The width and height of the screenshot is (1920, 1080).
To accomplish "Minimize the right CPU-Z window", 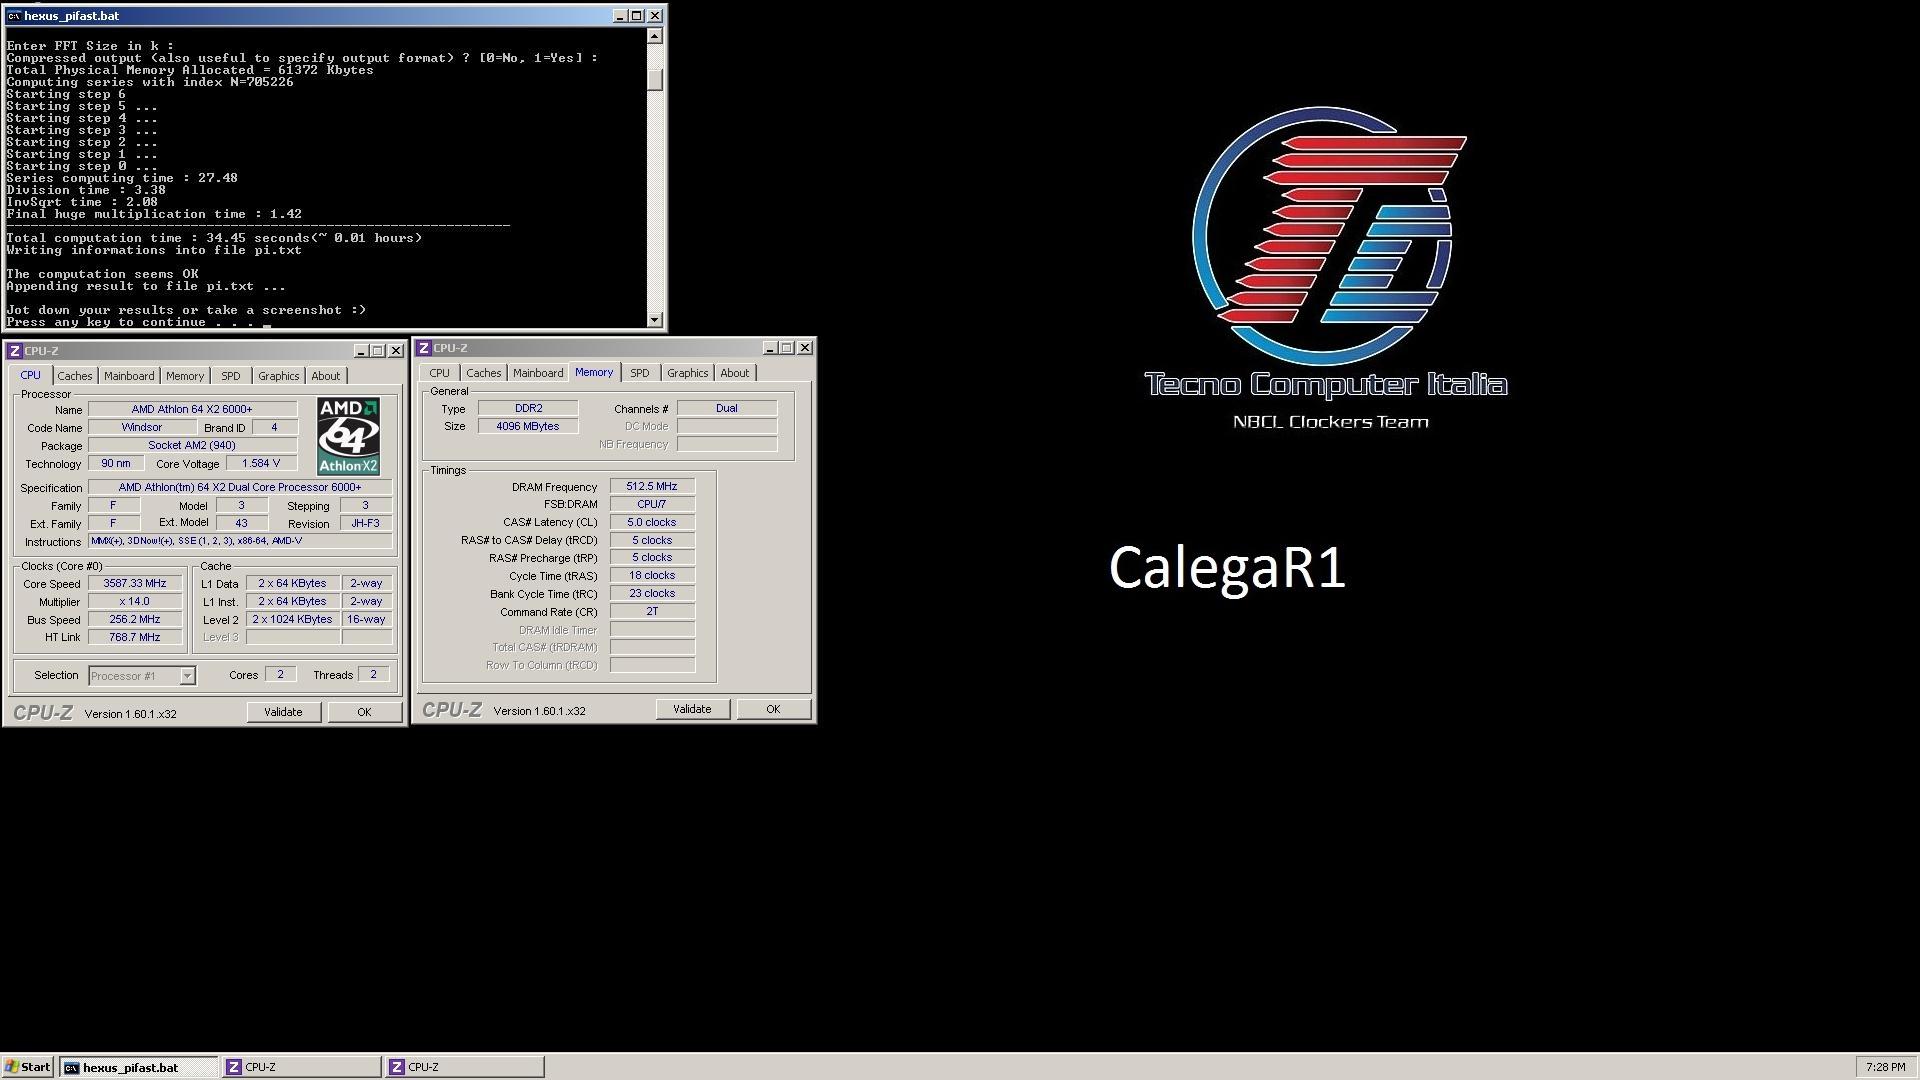I will pyautogui.click(x=770, y=348).
